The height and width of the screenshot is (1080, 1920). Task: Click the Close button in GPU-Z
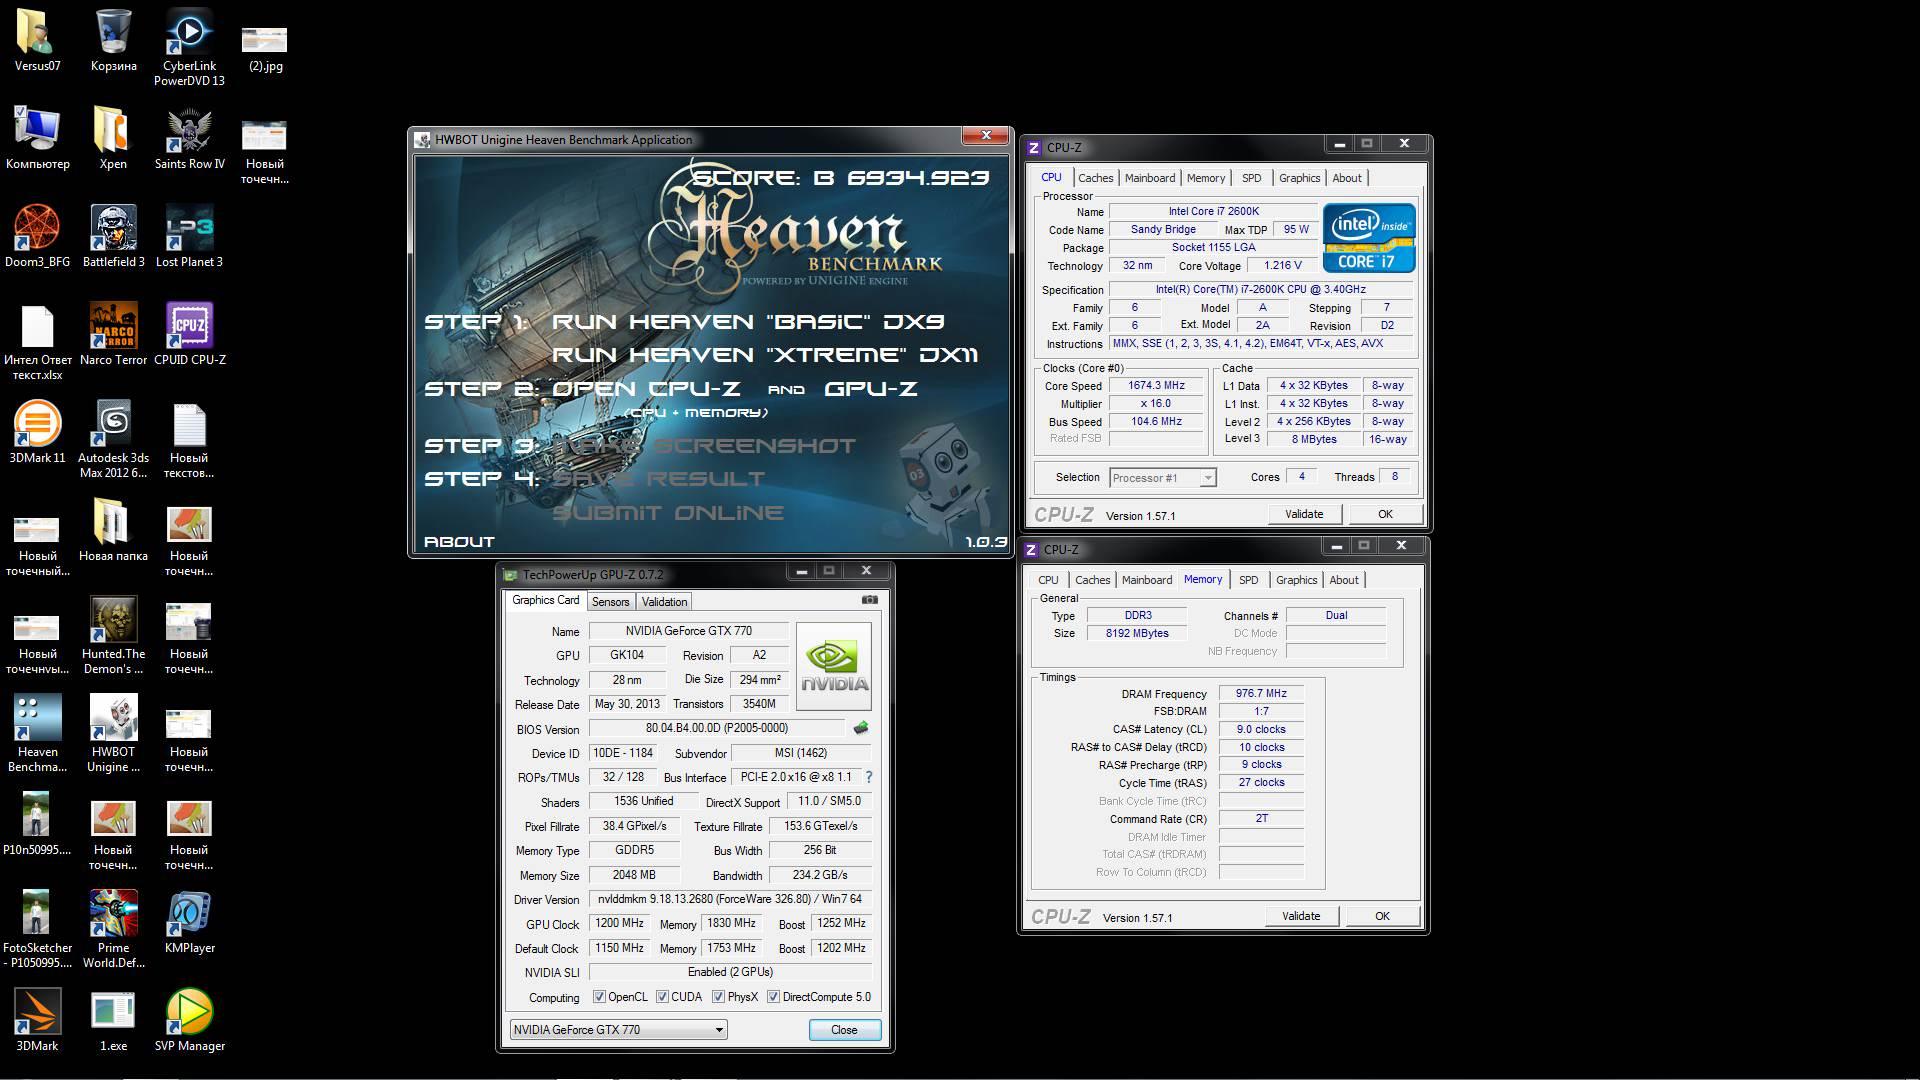844,1030
